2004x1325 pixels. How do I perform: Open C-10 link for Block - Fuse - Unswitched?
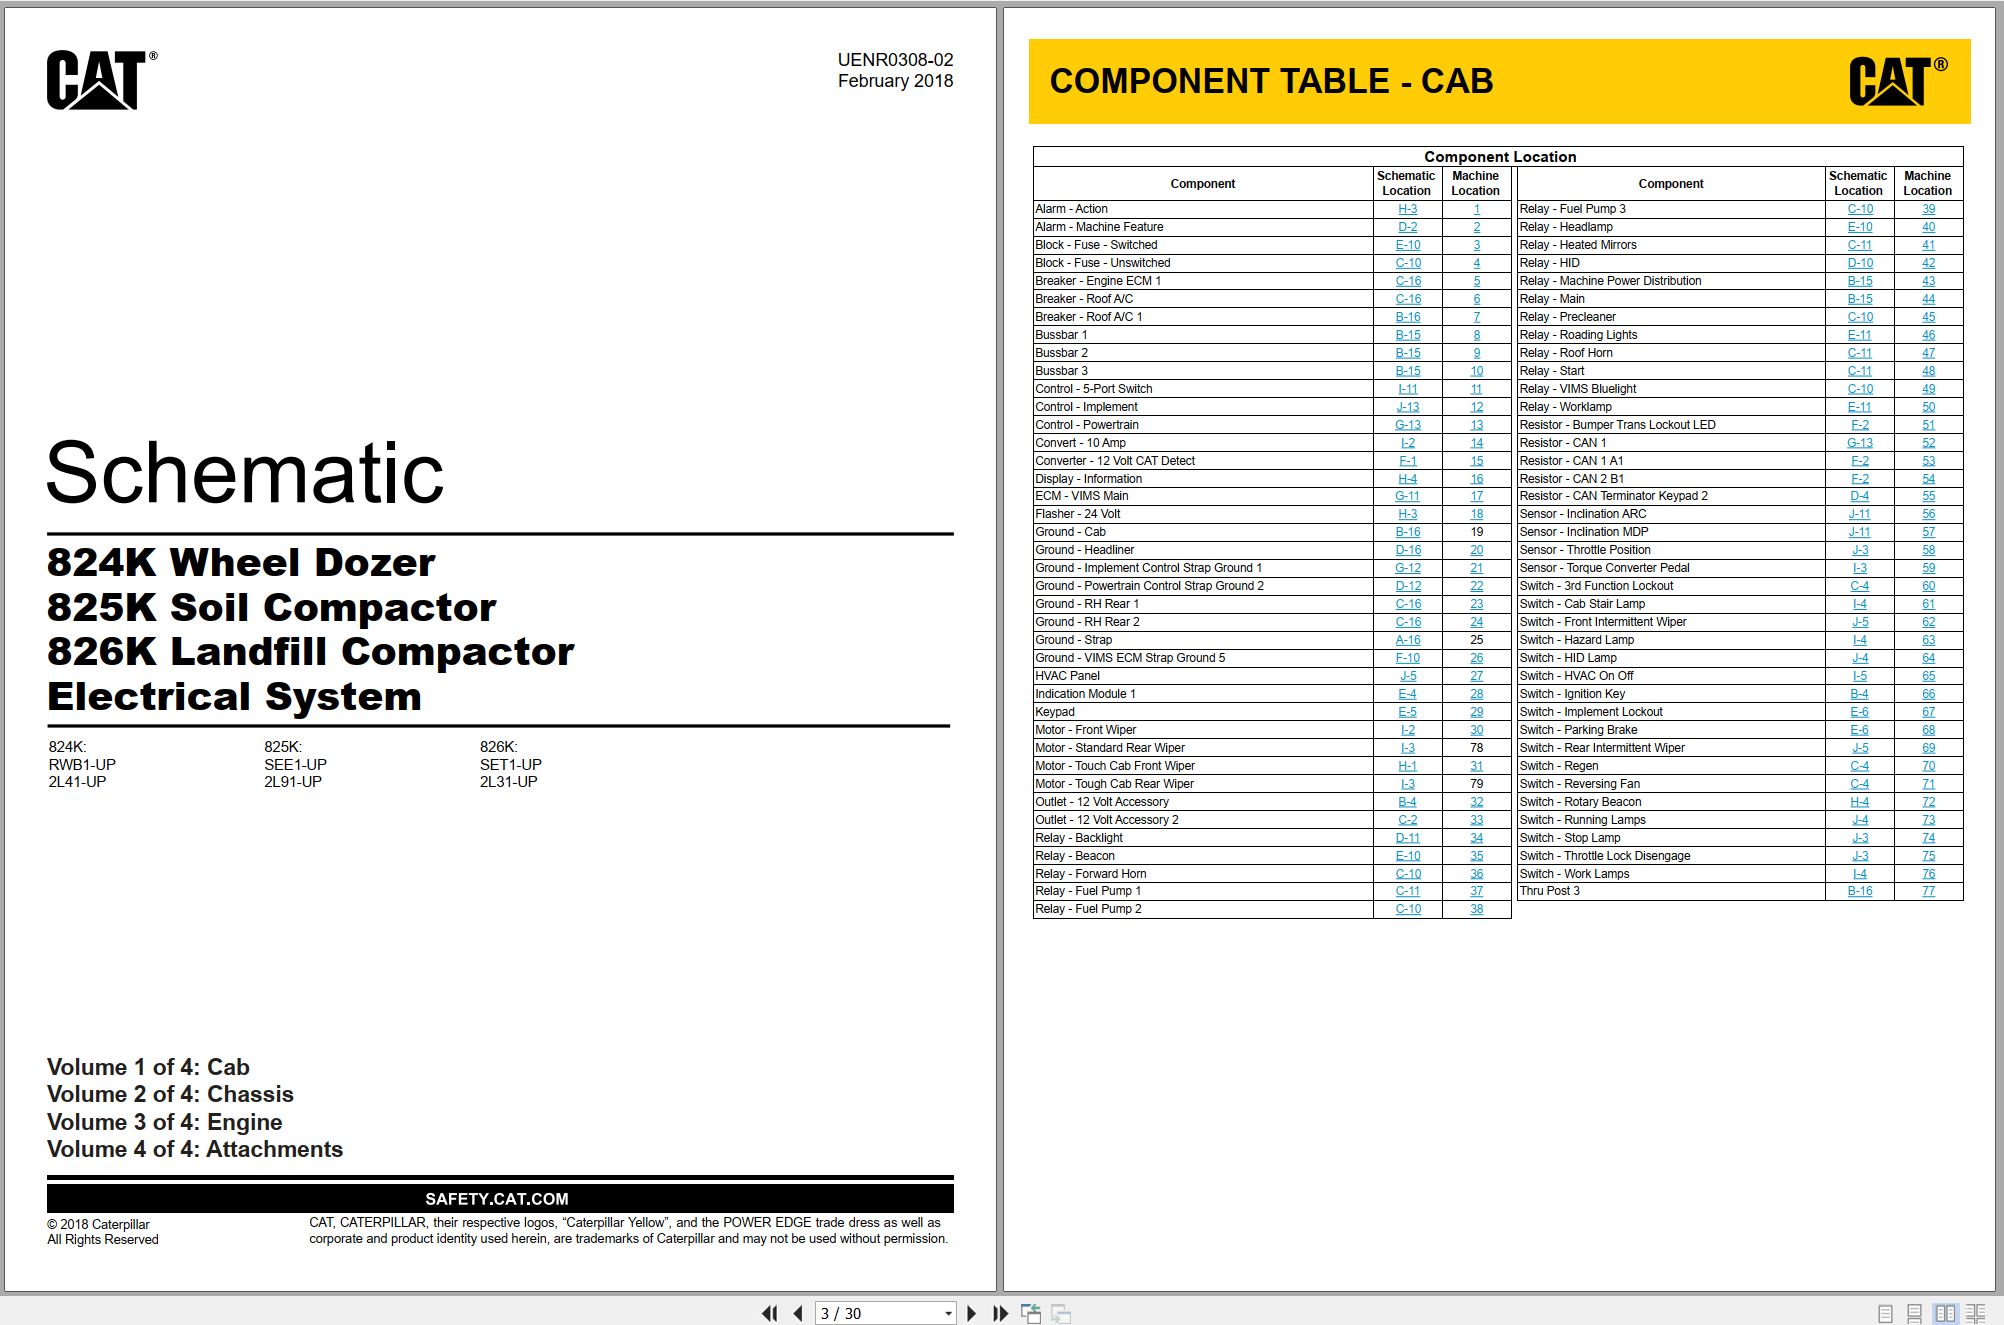(1408, 263)
